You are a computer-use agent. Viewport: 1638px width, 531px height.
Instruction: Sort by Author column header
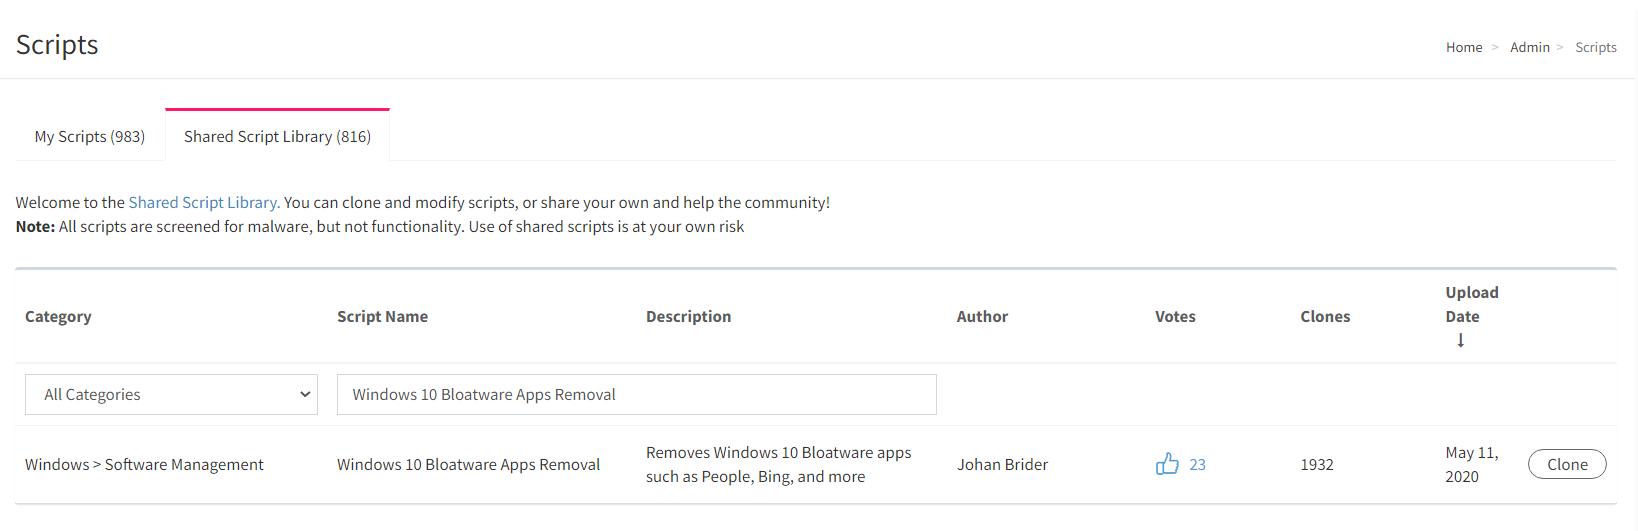(x=982, y=316)
